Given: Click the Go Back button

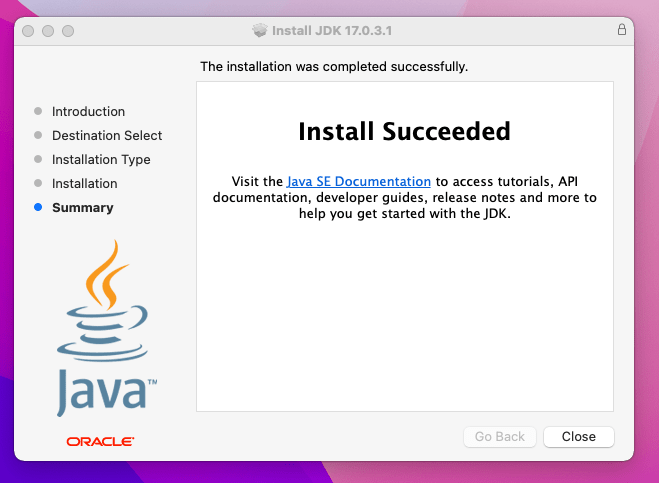Looking at the screenshot, I should click(x=500, y=437).
